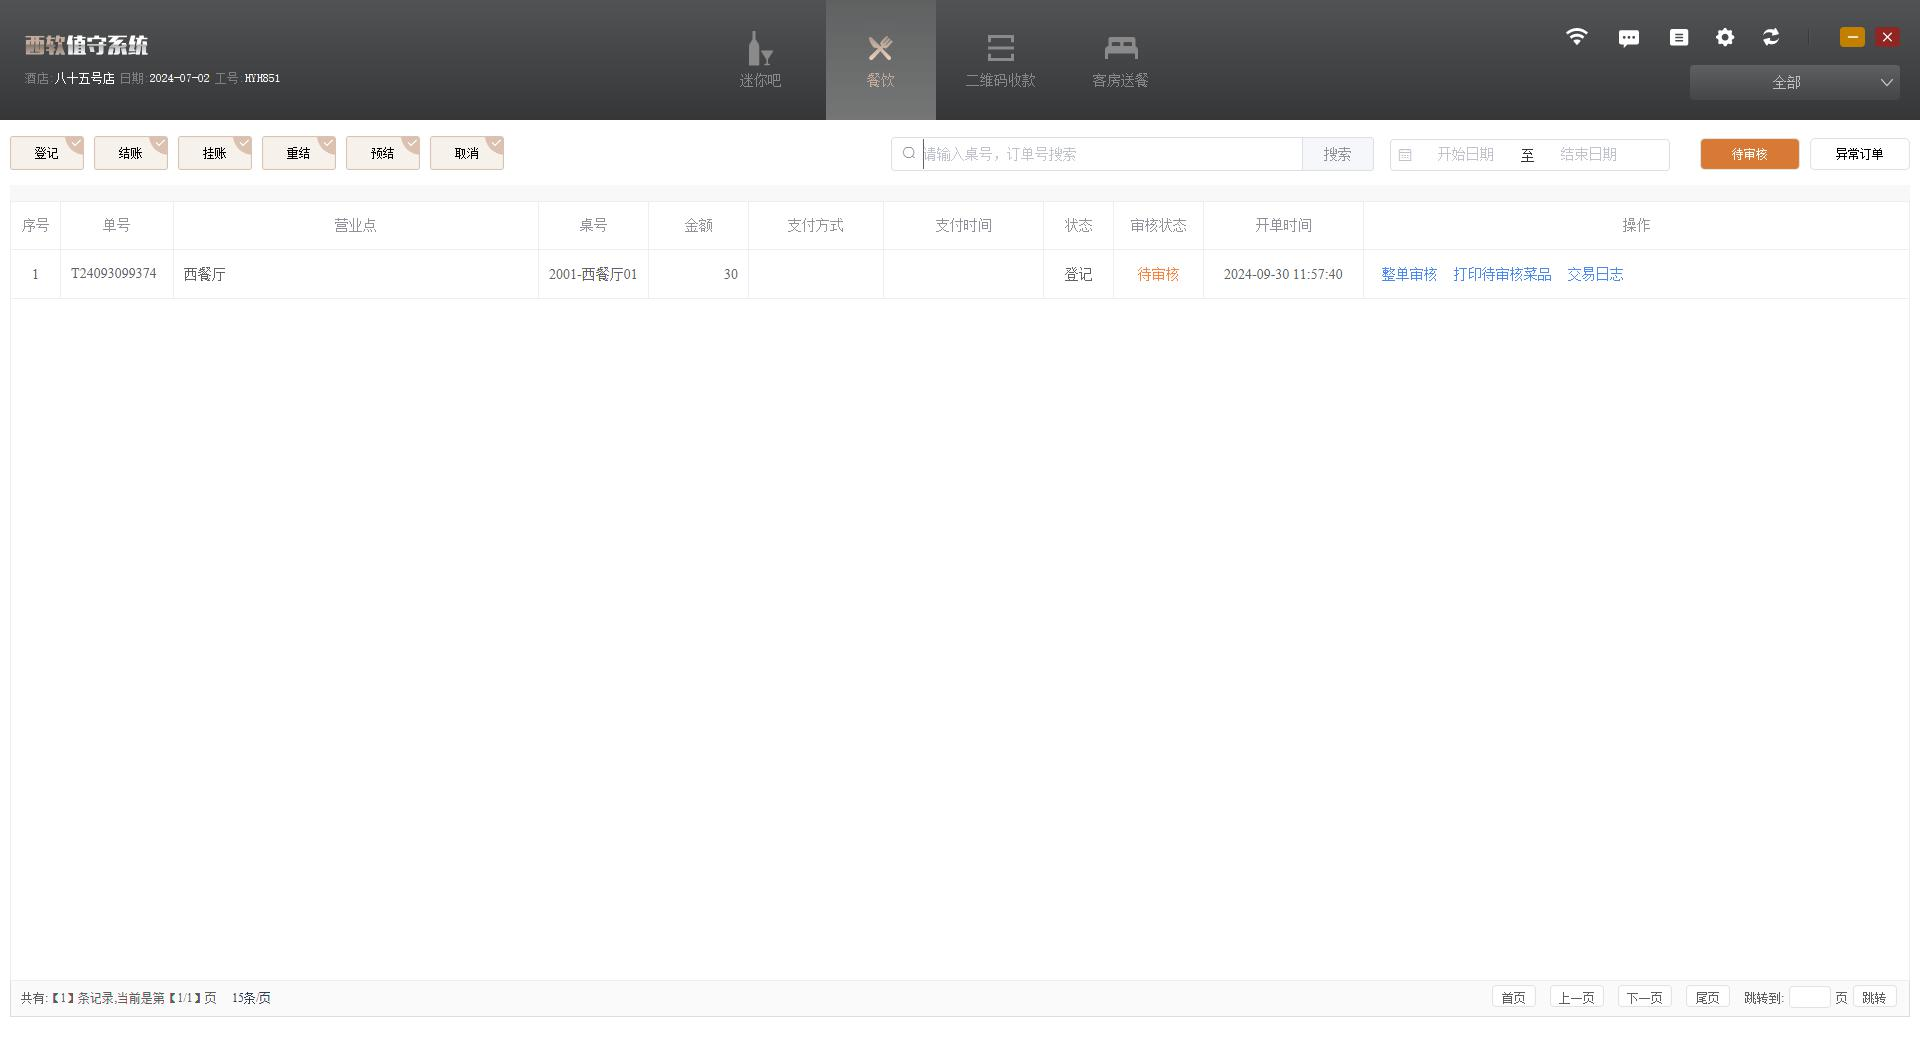
Task: Open the chat messages icon
Action: (1628, 38)
